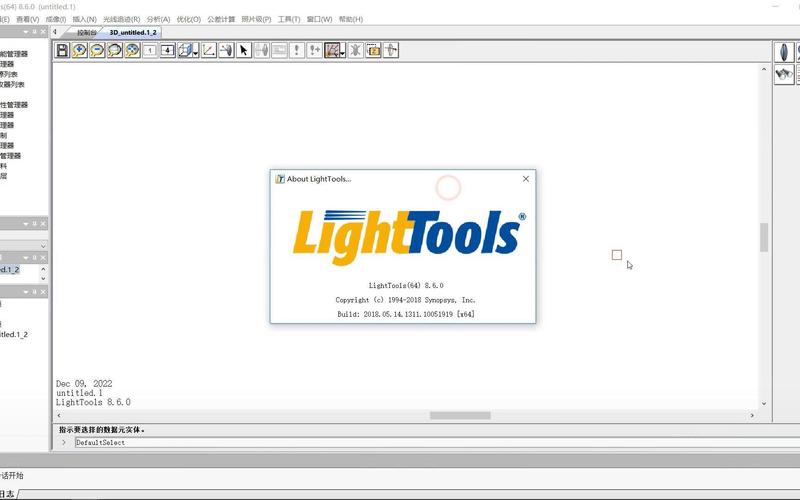Viewport: 800px width, 500px height.
Task: Click the 3D view scroll up arrow
Action: click(x=764, y=69)
